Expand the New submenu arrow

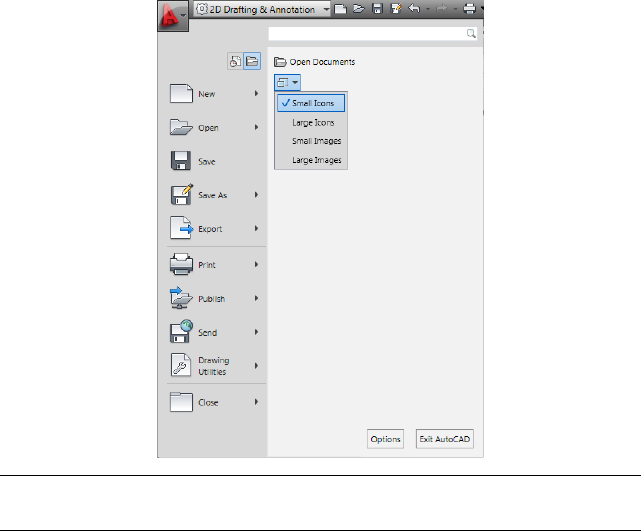click(256, 94)
